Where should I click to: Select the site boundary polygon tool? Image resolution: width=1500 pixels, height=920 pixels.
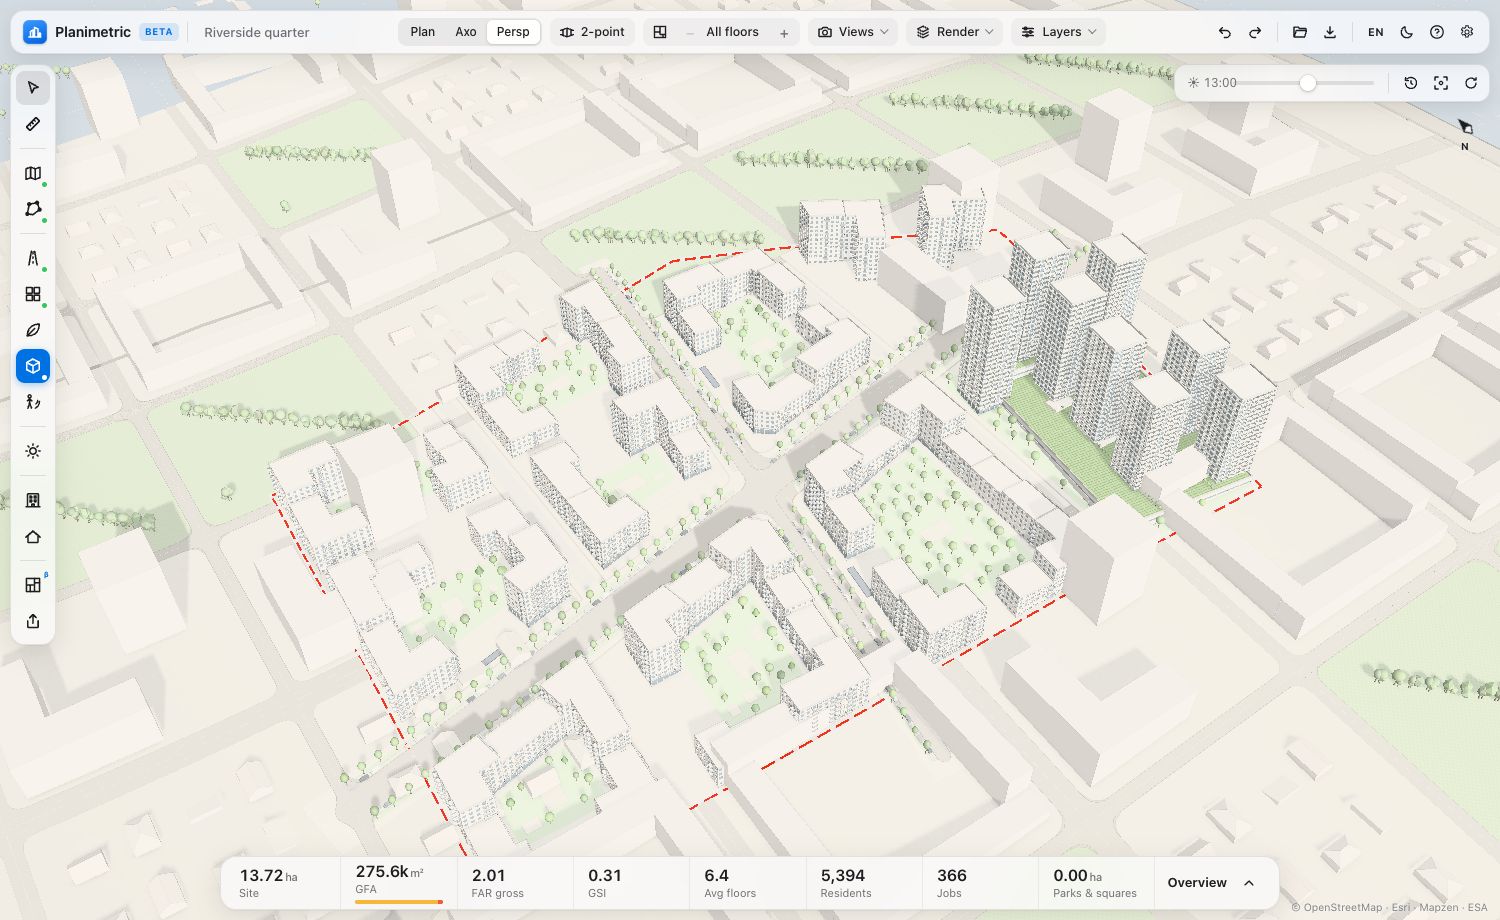coord(33,209)
